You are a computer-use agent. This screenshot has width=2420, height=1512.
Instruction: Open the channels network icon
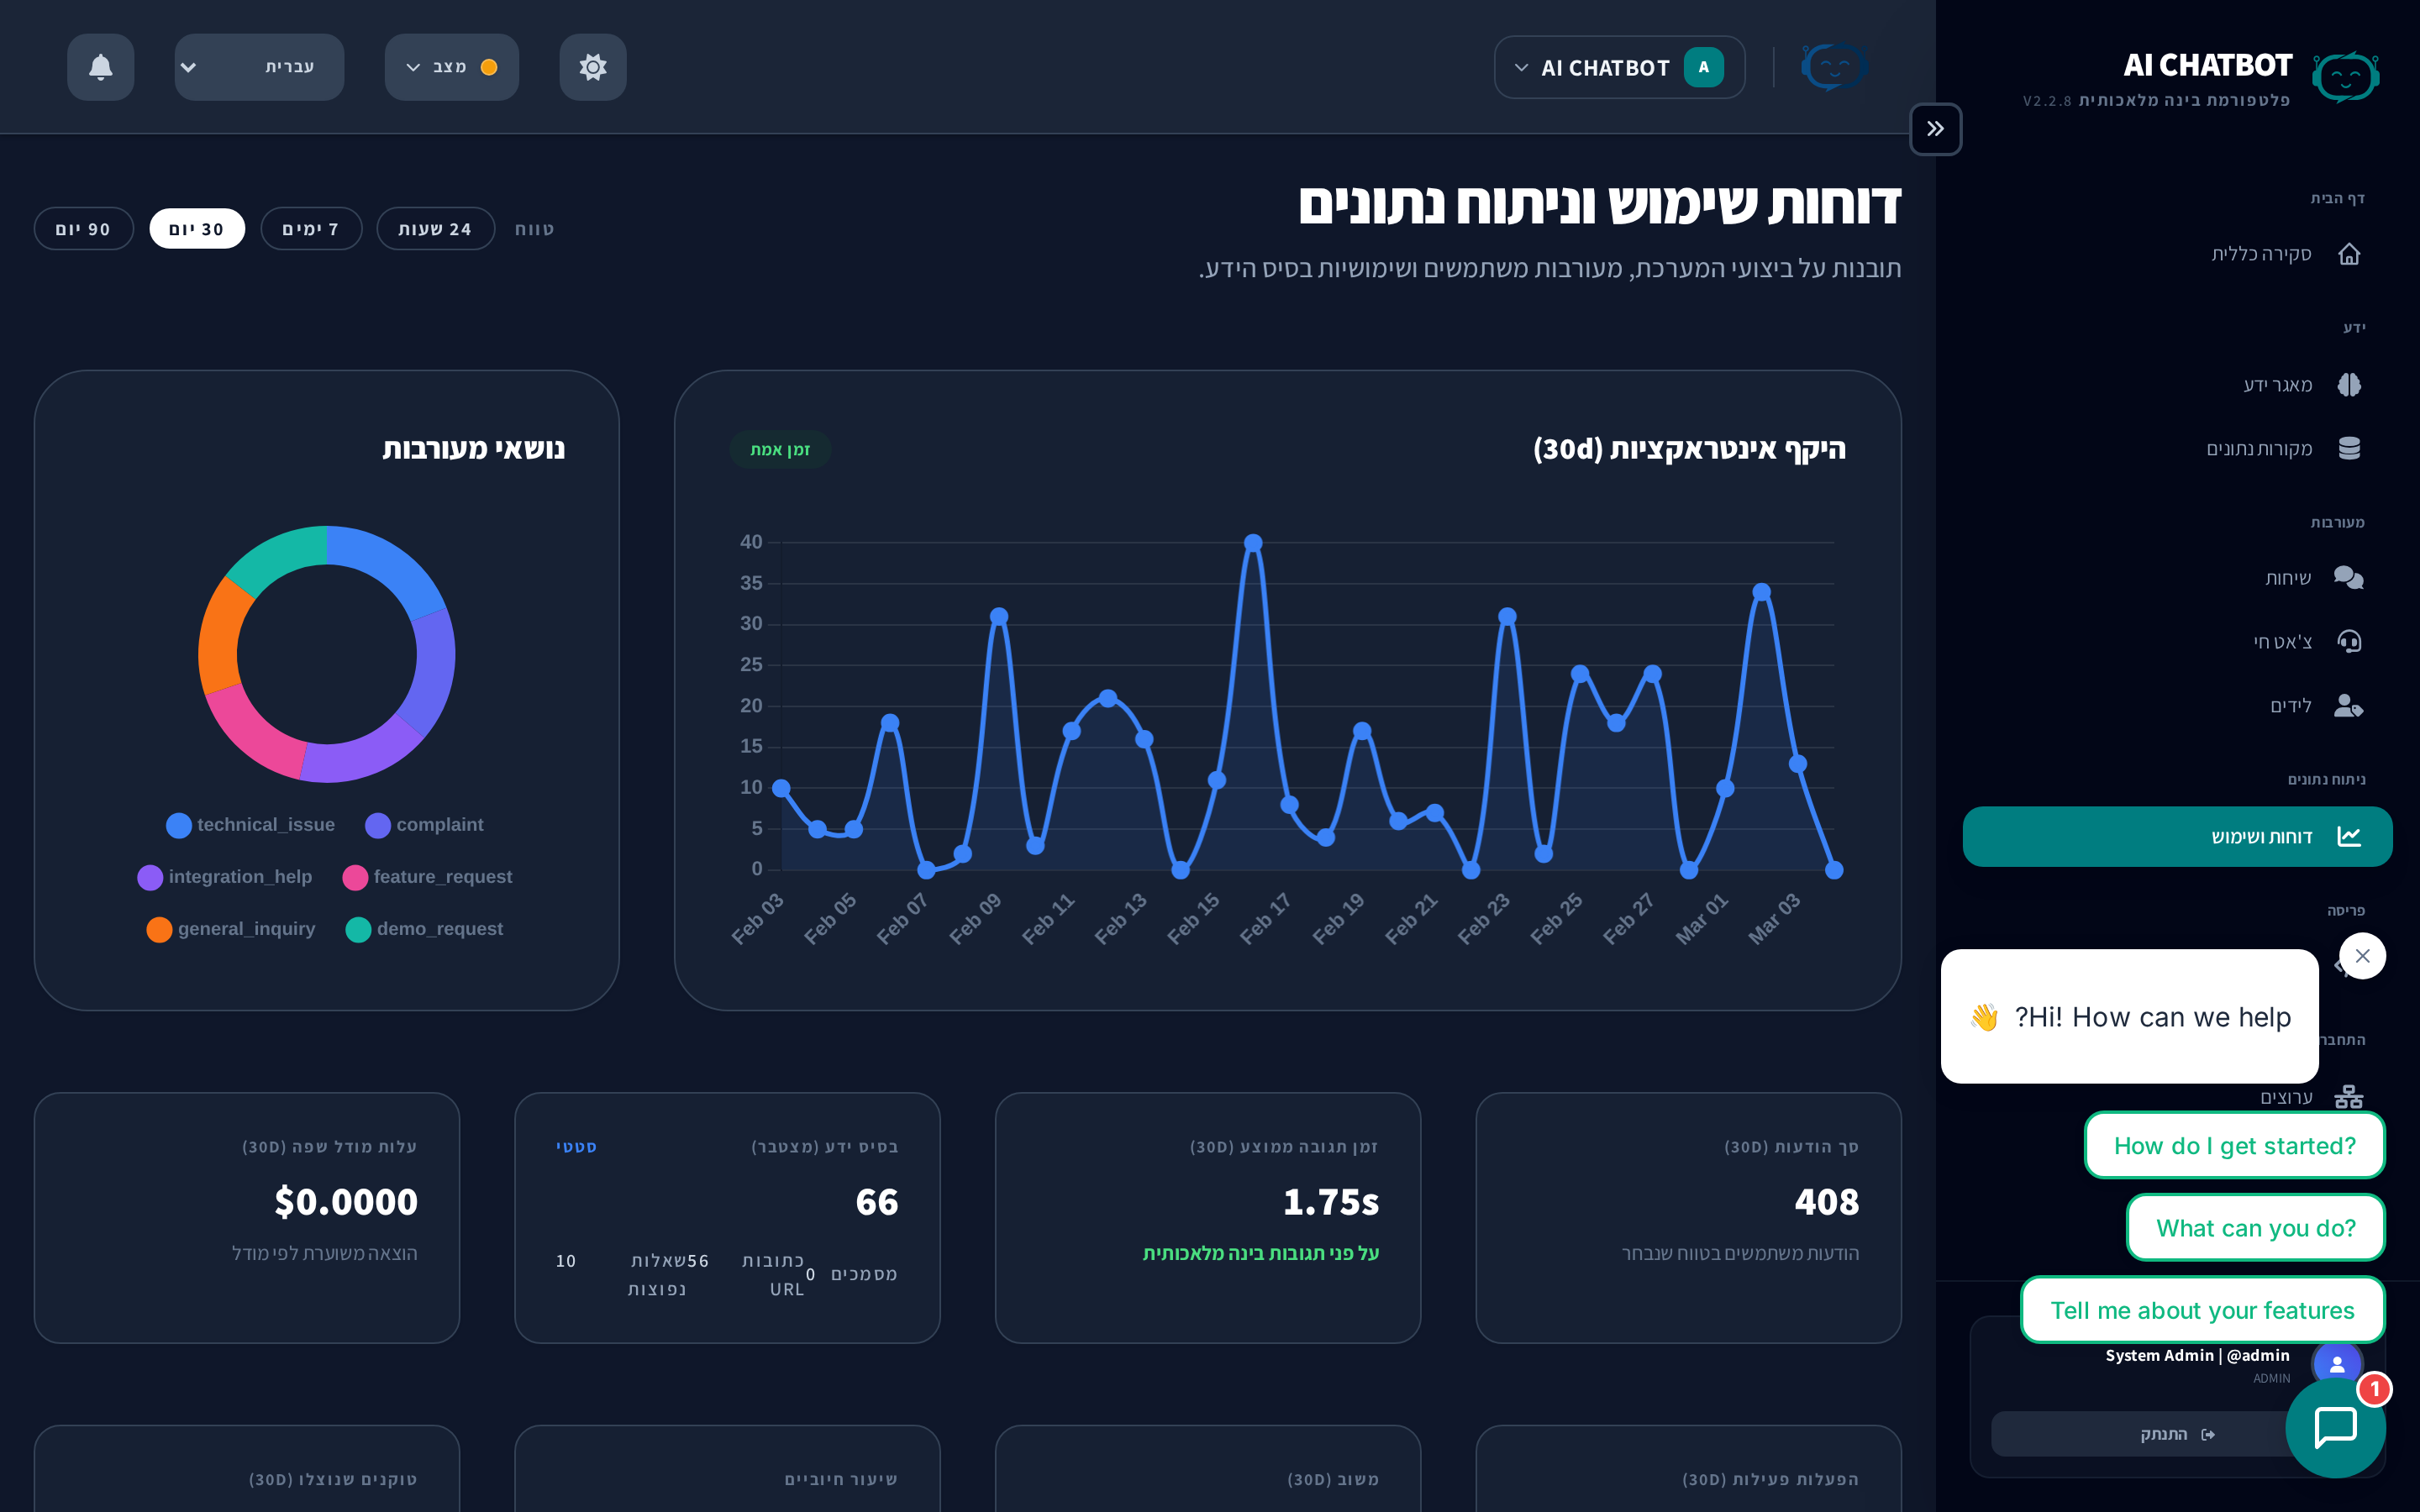pyautogui.click(x=2348, y=1097)
